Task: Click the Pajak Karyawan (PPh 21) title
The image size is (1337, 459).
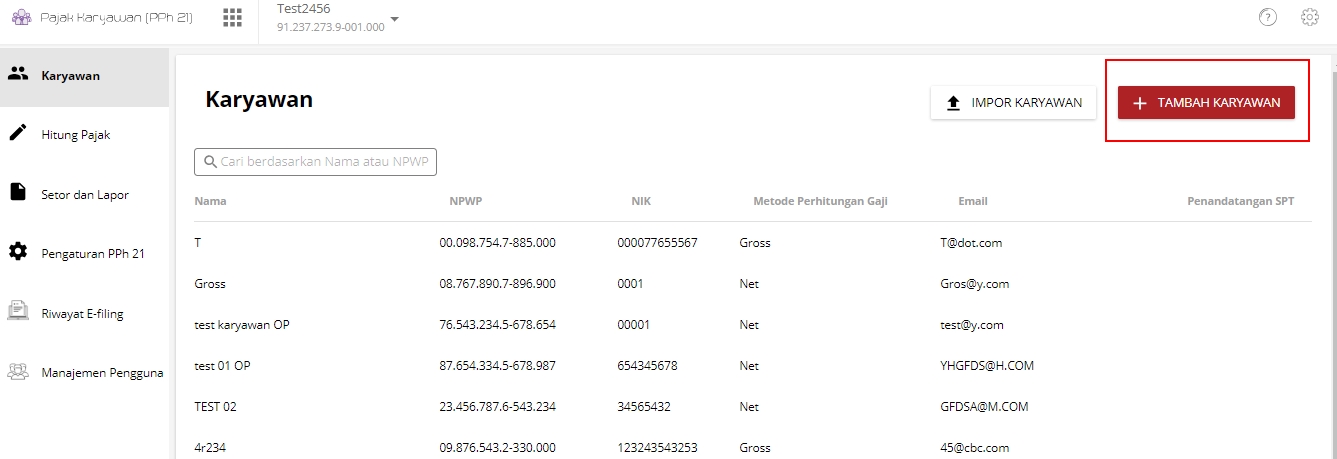Action: click(x=117, y=18)
